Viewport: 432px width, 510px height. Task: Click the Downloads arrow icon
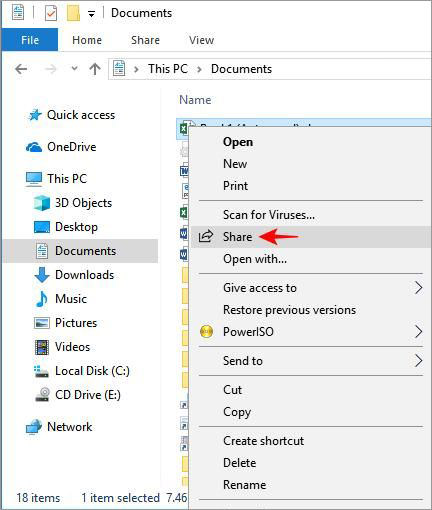point(42,275)
